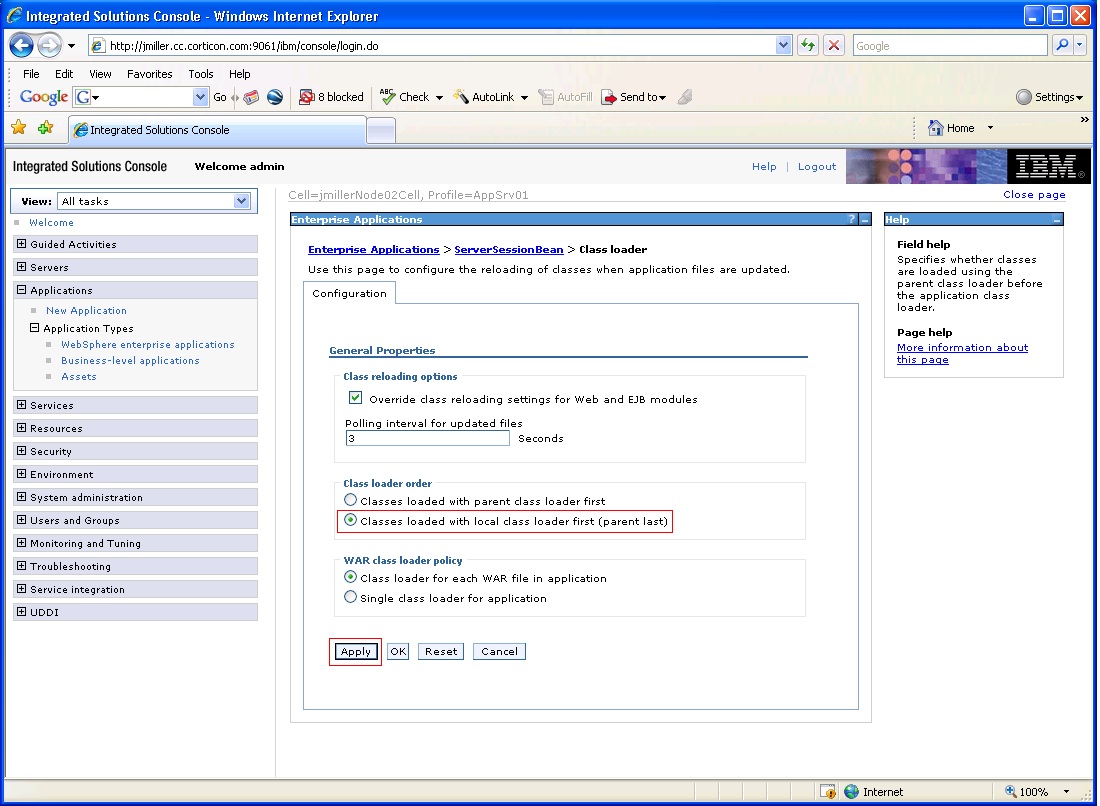The width and height of the screenshot is (1100, 806).
Task: Click the Refresh page icon
Action: pyautogui.click(x=808, y=46)
